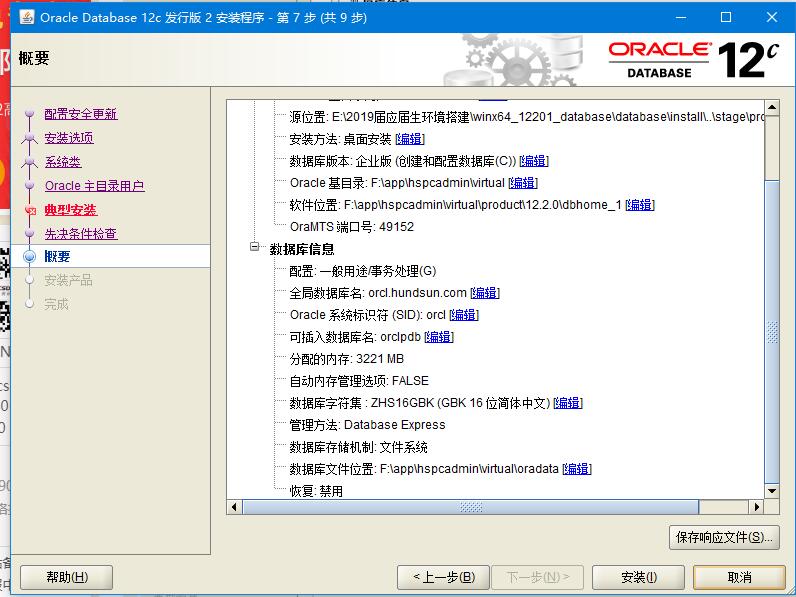Edit the 全局数据库名 value
The width and height of the screenshot is (796, 597).
485,293
